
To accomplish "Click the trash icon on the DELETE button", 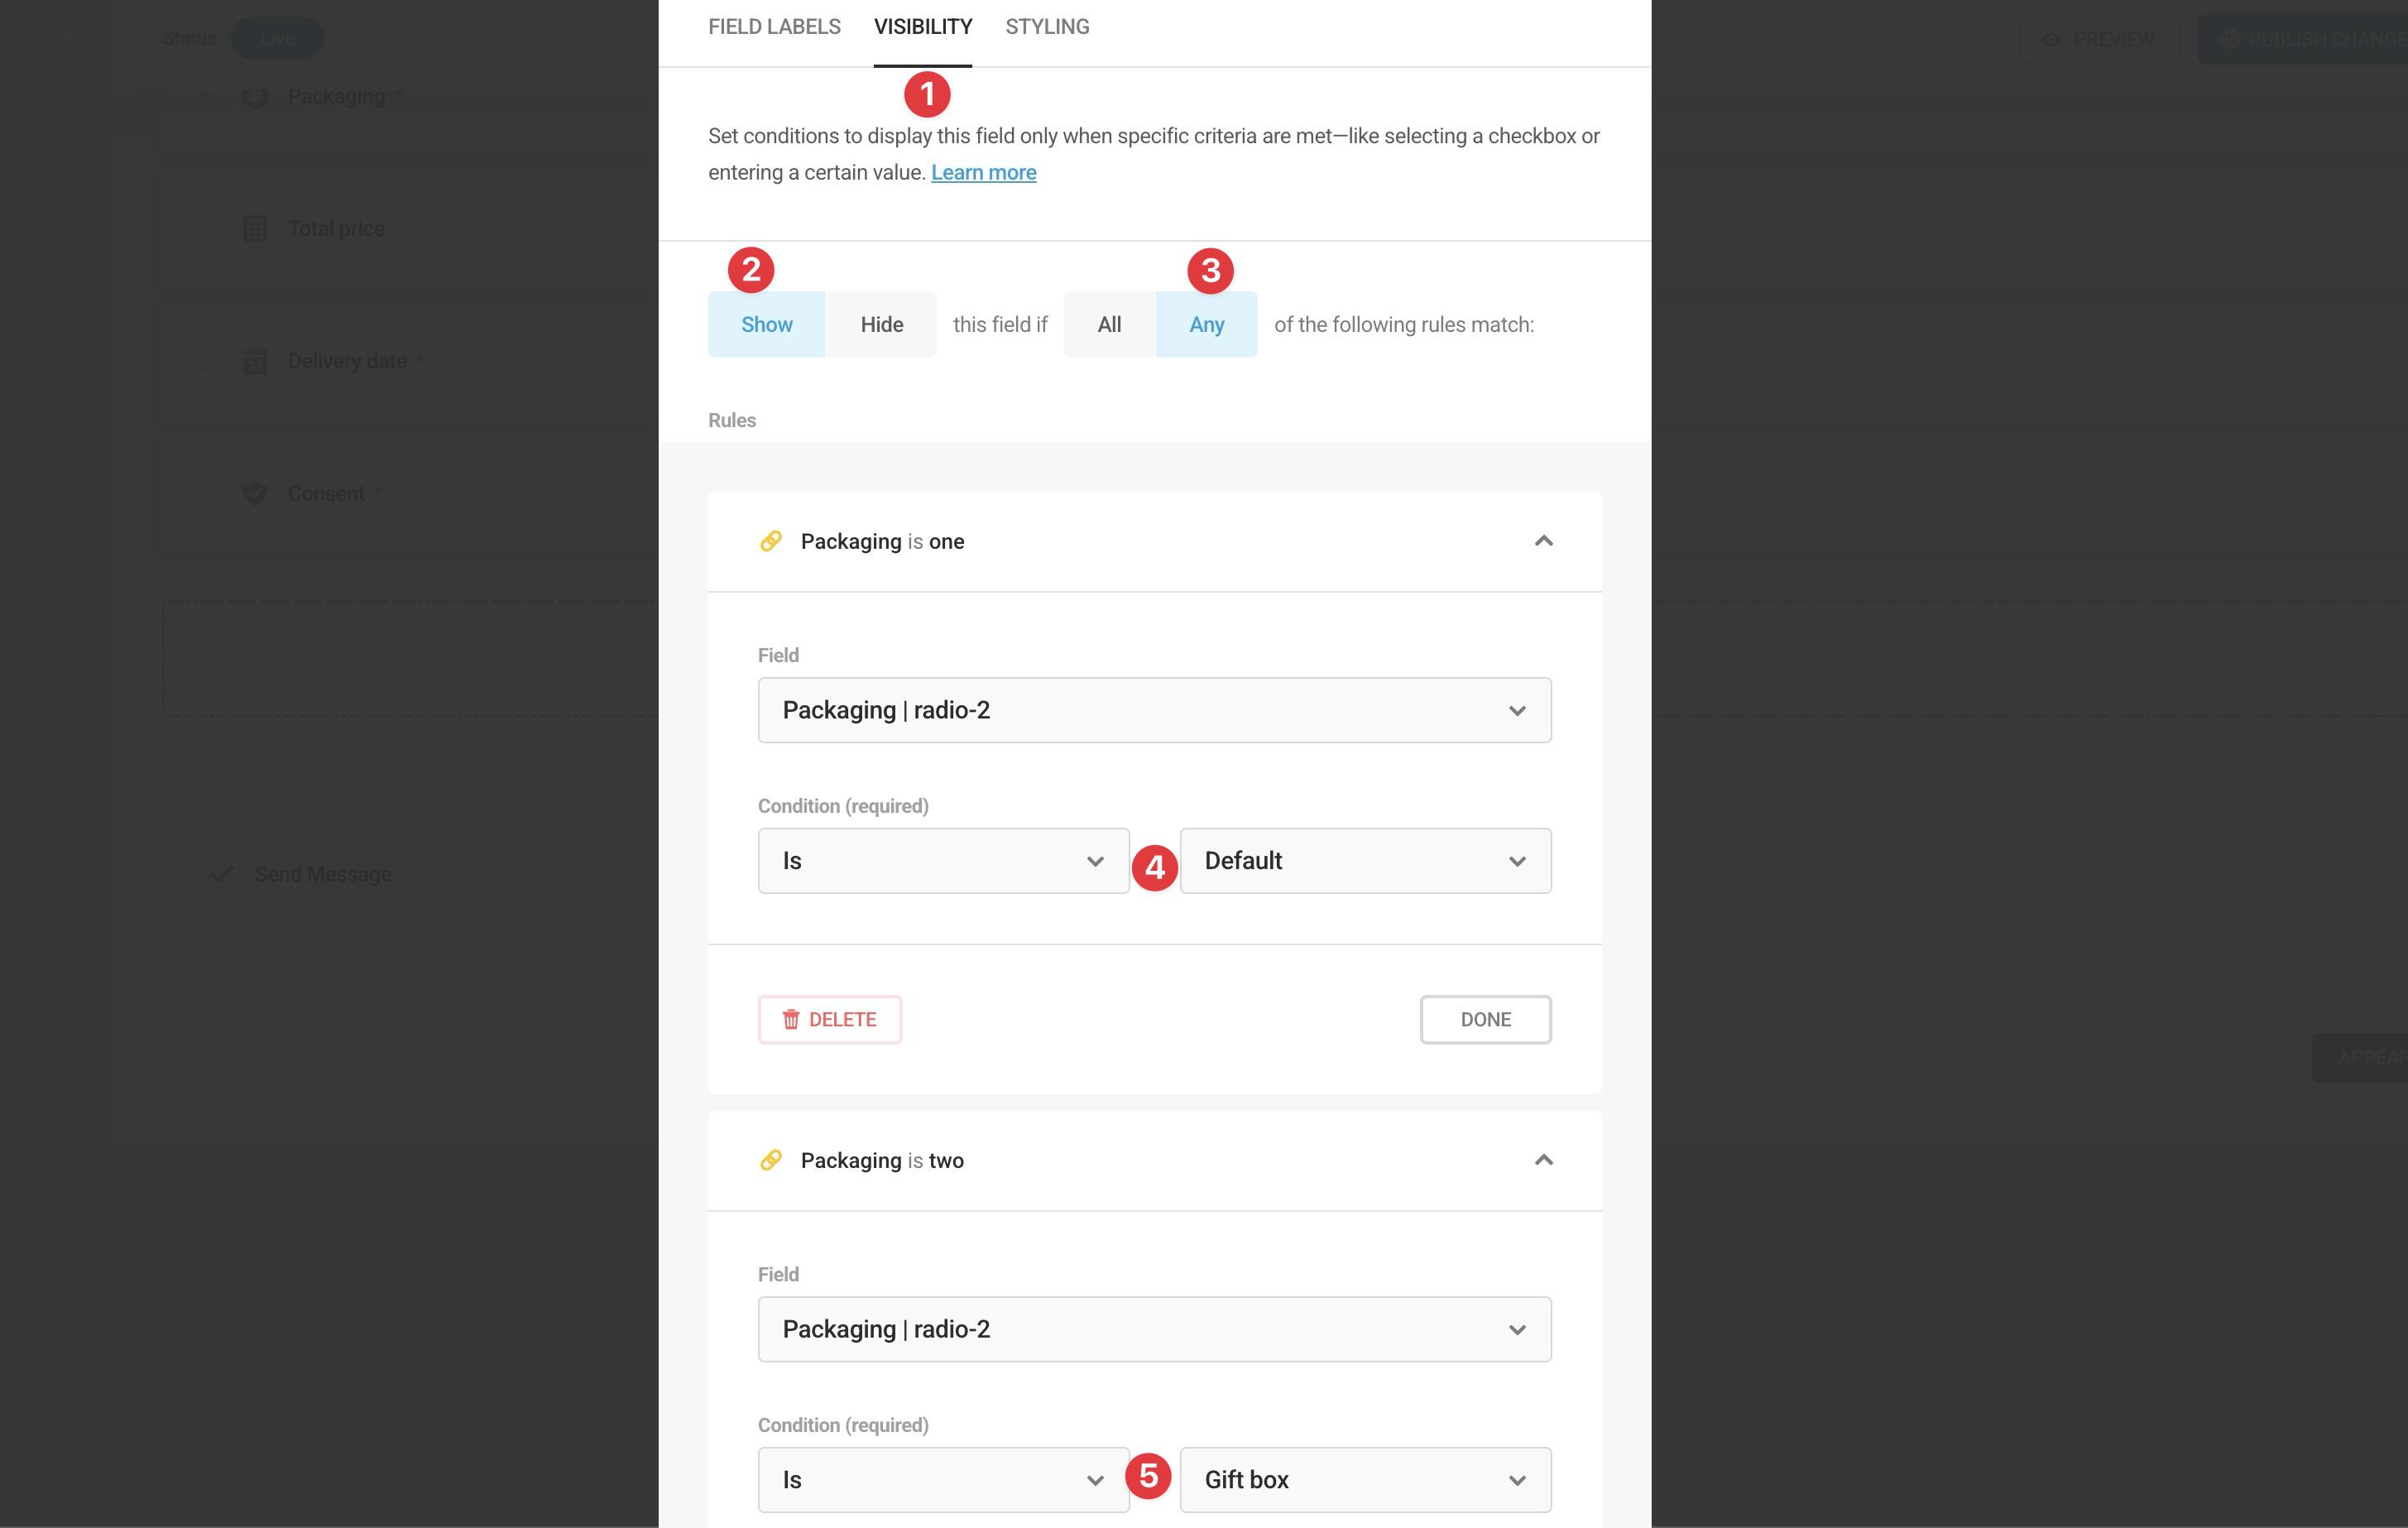I will 791,1019.
